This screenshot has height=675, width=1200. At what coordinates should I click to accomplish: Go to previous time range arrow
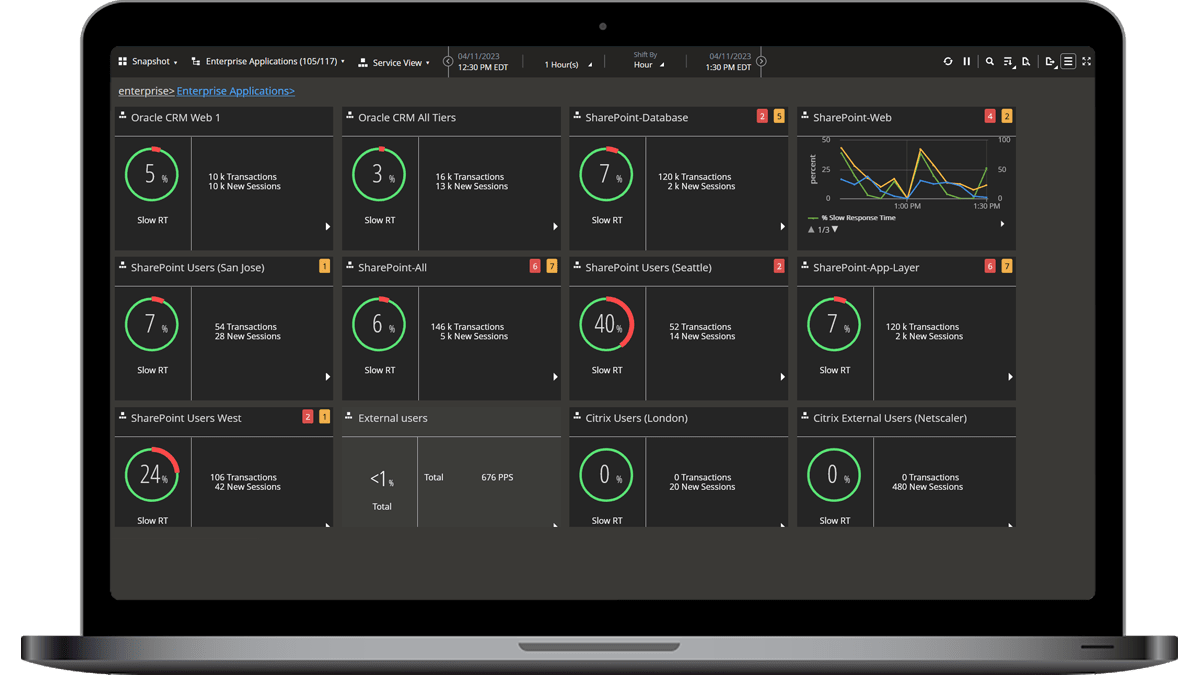(x=448, y=62)
